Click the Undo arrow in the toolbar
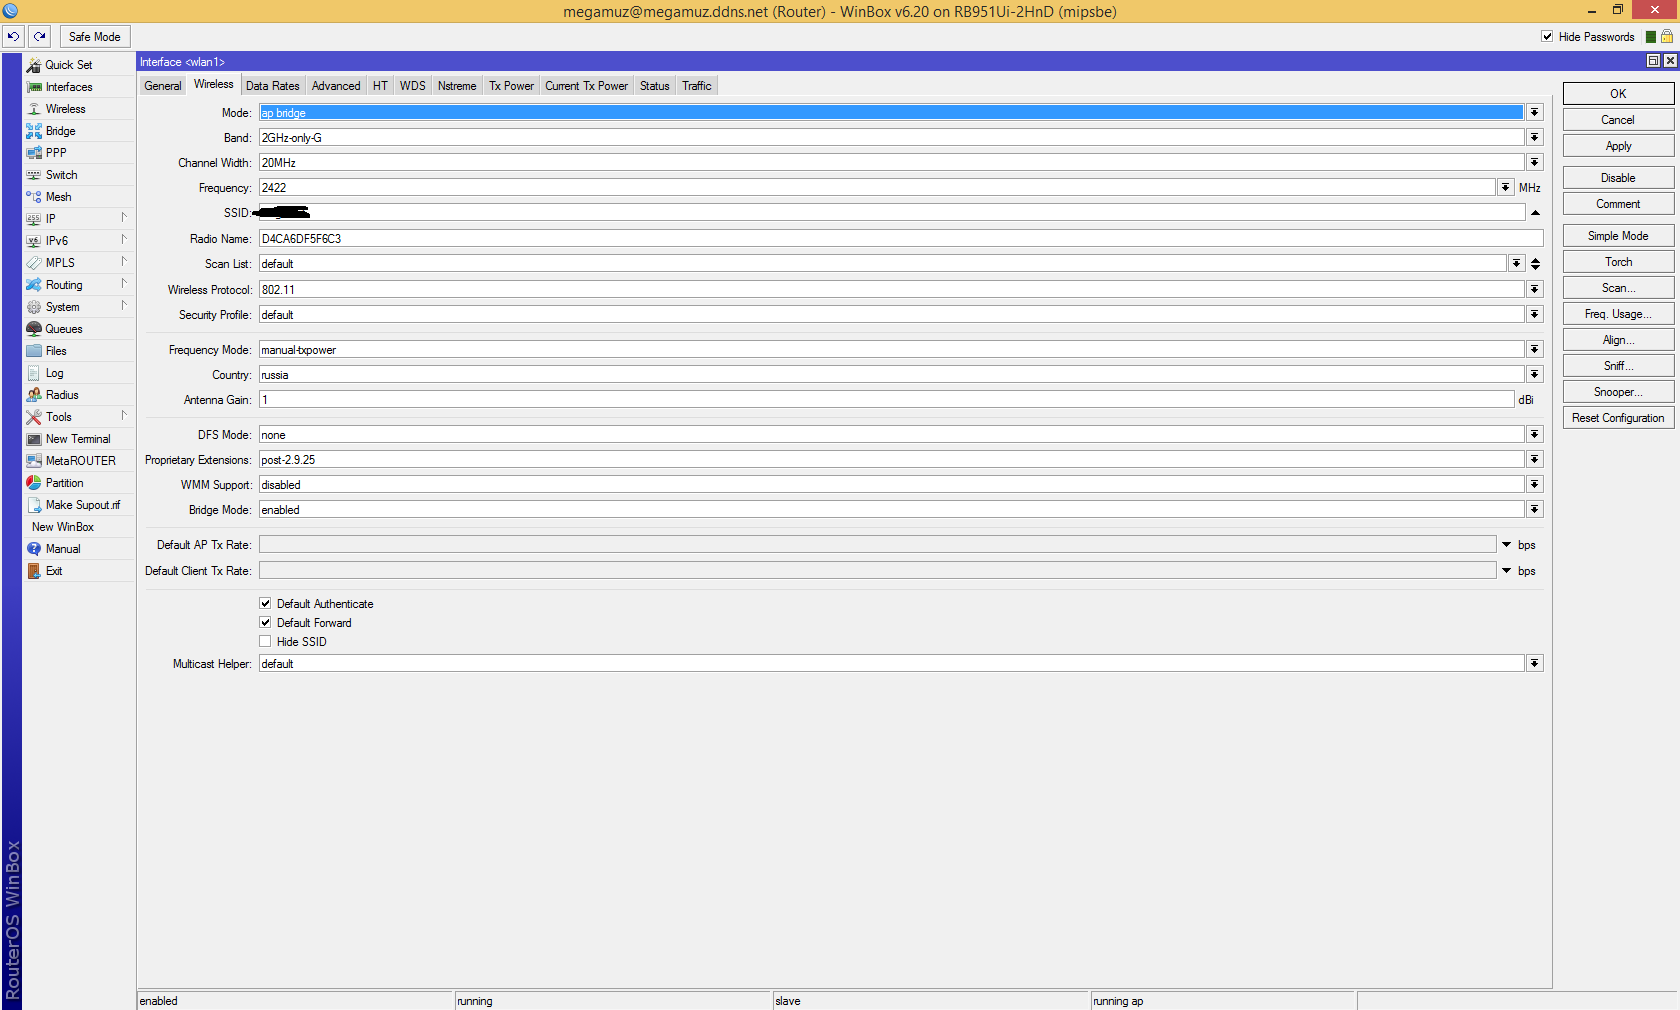 [13, 36]
